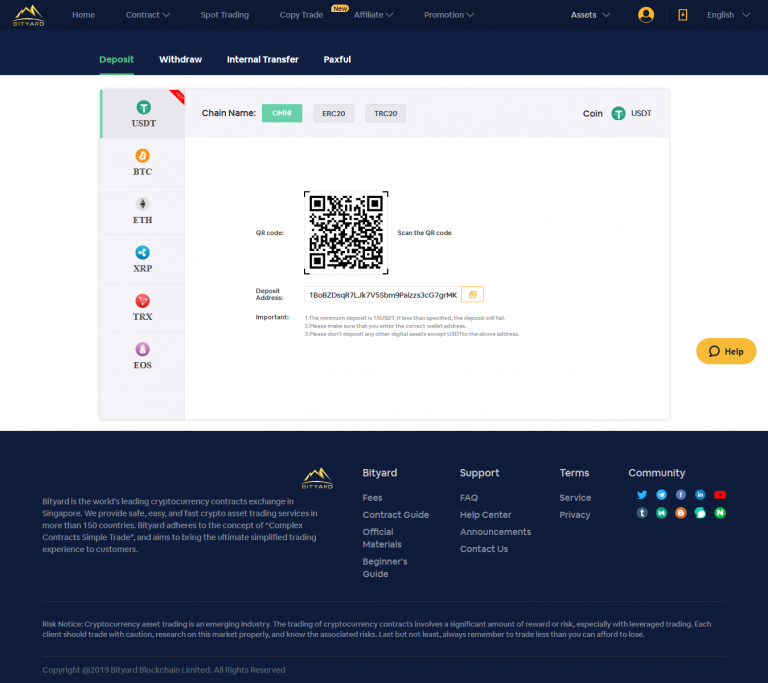768x683 pixels.
Task: Open the green chat bubble community icon
Action: point(700,512)
